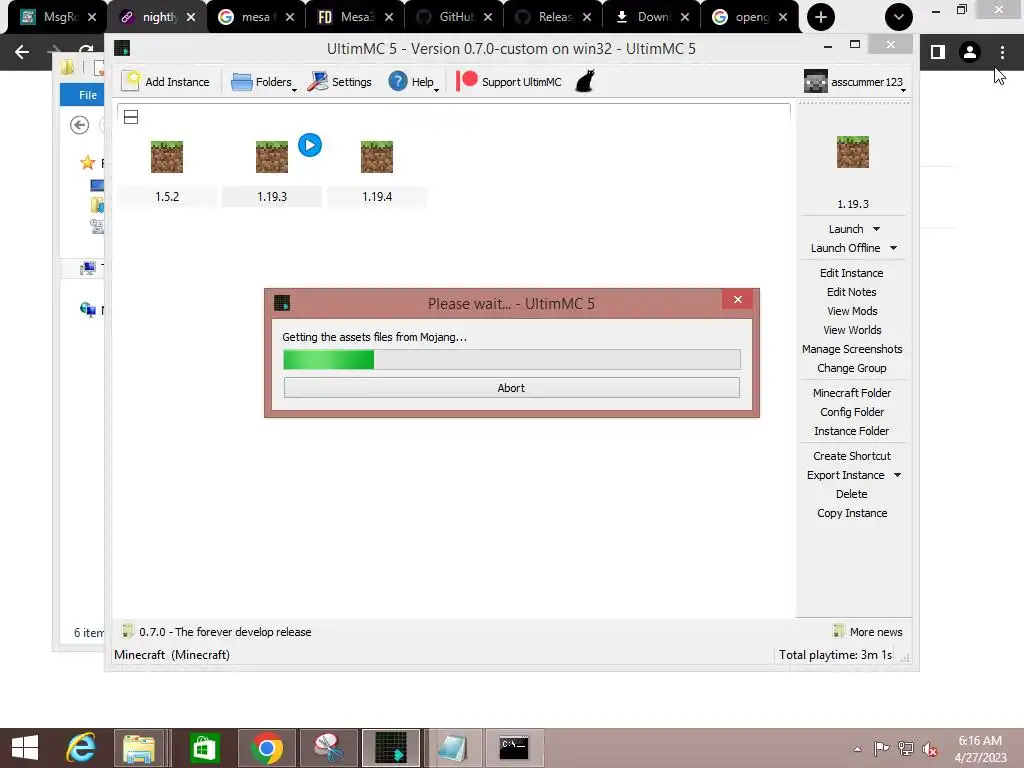Open Manage Screenshots
The width and height of the screenshot is (1024, 768).
coord(852,349)
